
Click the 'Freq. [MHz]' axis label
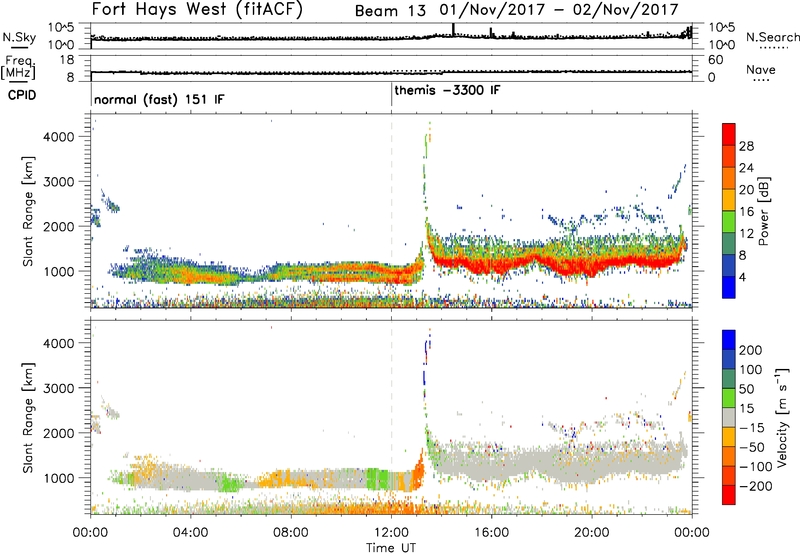pyautogui.click(x=19, y=67)
